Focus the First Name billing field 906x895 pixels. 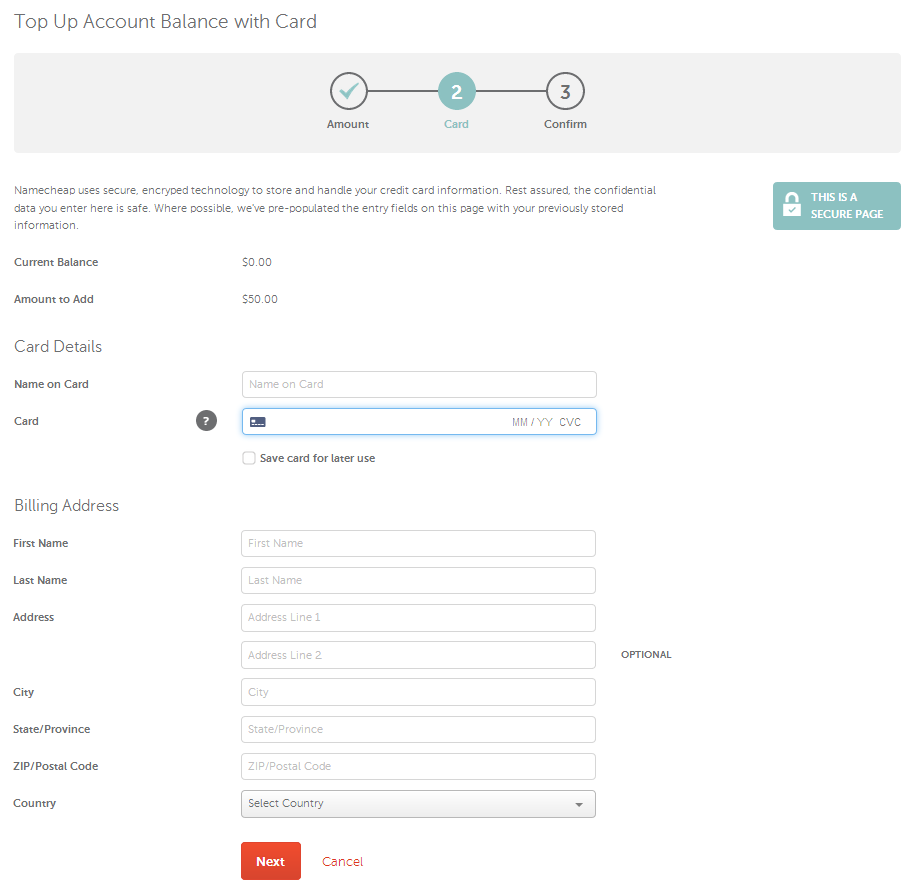[x=418, y=544]
